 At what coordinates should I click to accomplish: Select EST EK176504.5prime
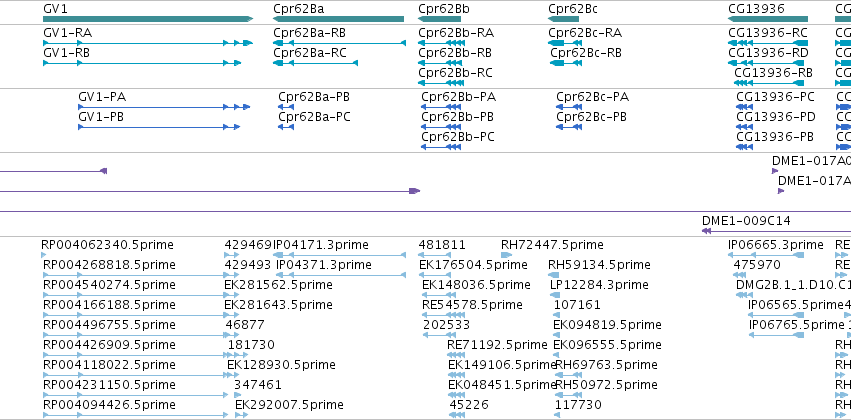coord(473,265)
